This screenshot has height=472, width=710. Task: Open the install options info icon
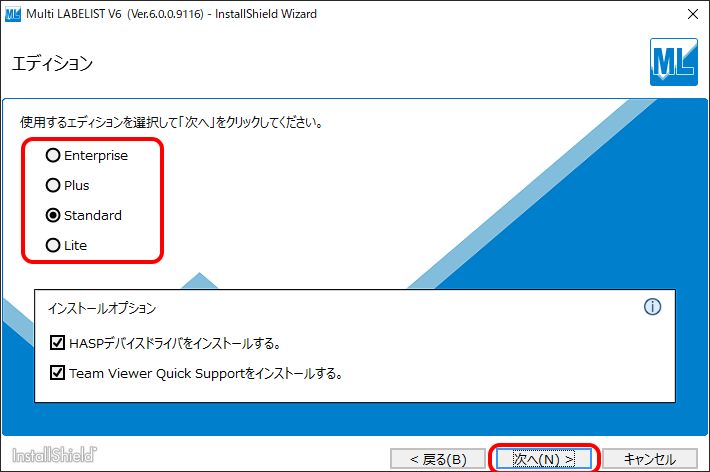tap(652, 307)
